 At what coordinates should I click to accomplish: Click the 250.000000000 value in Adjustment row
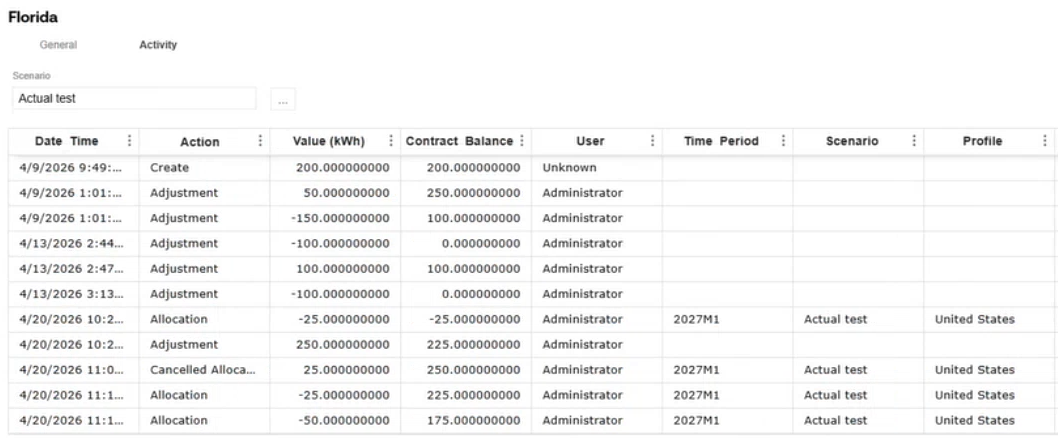[335, 345]
